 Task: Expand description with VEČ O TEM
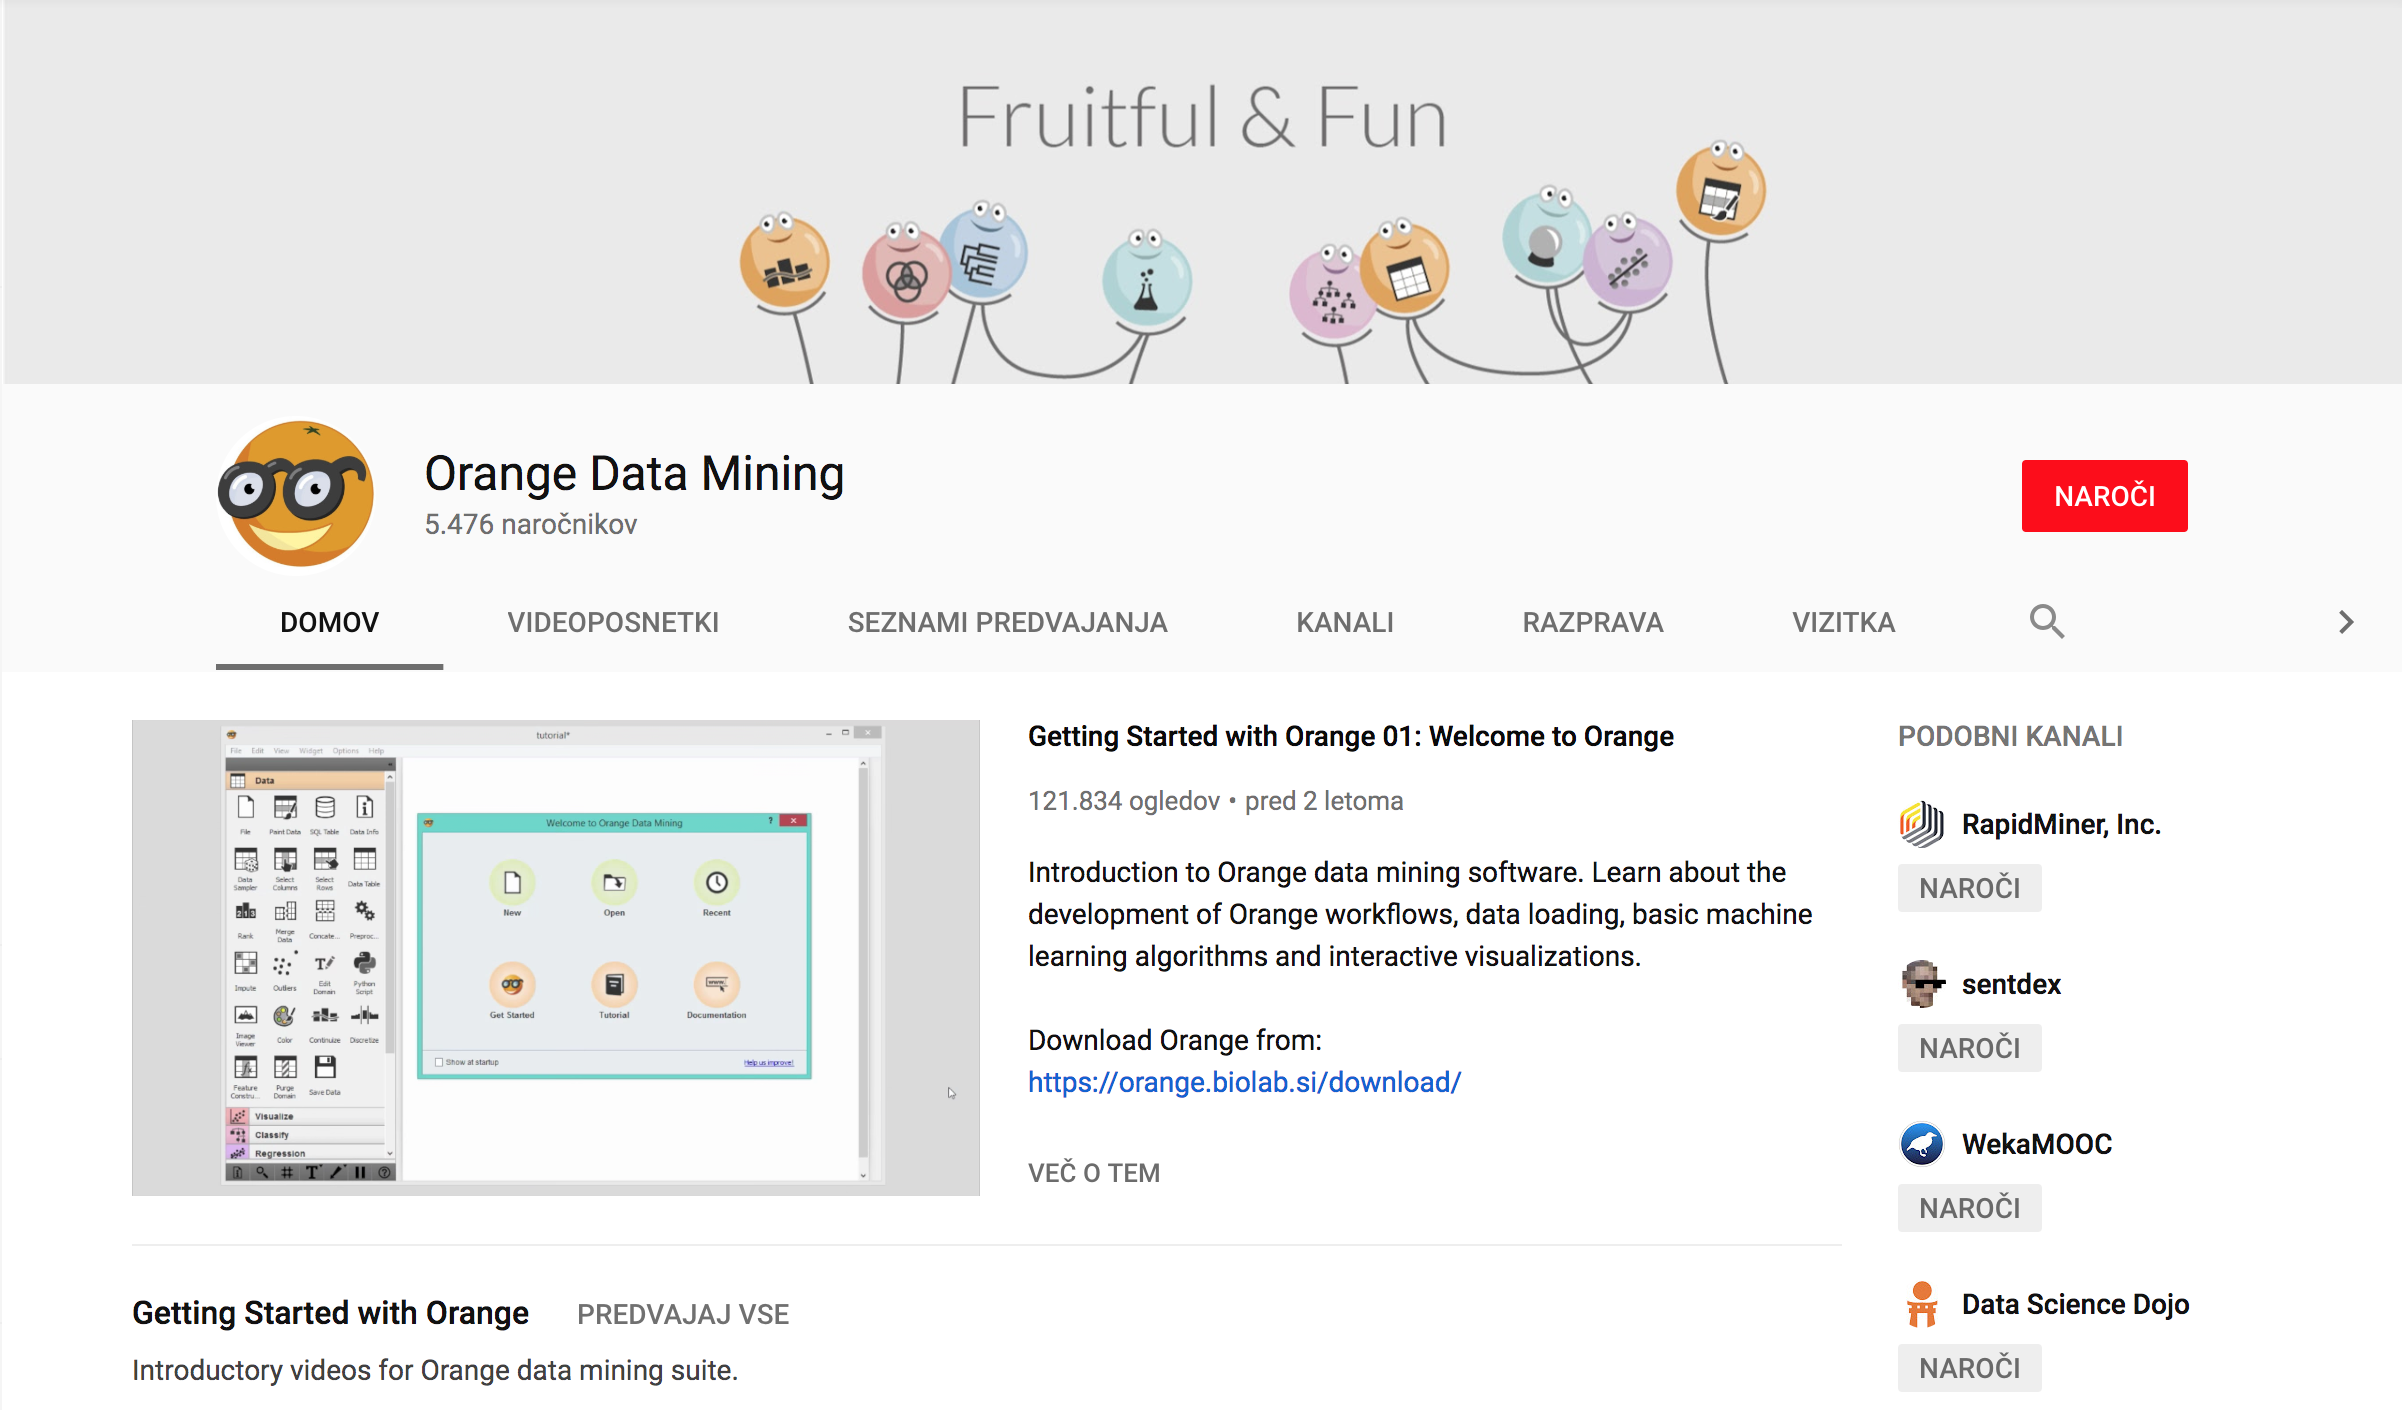(x=1093, y=1173)
